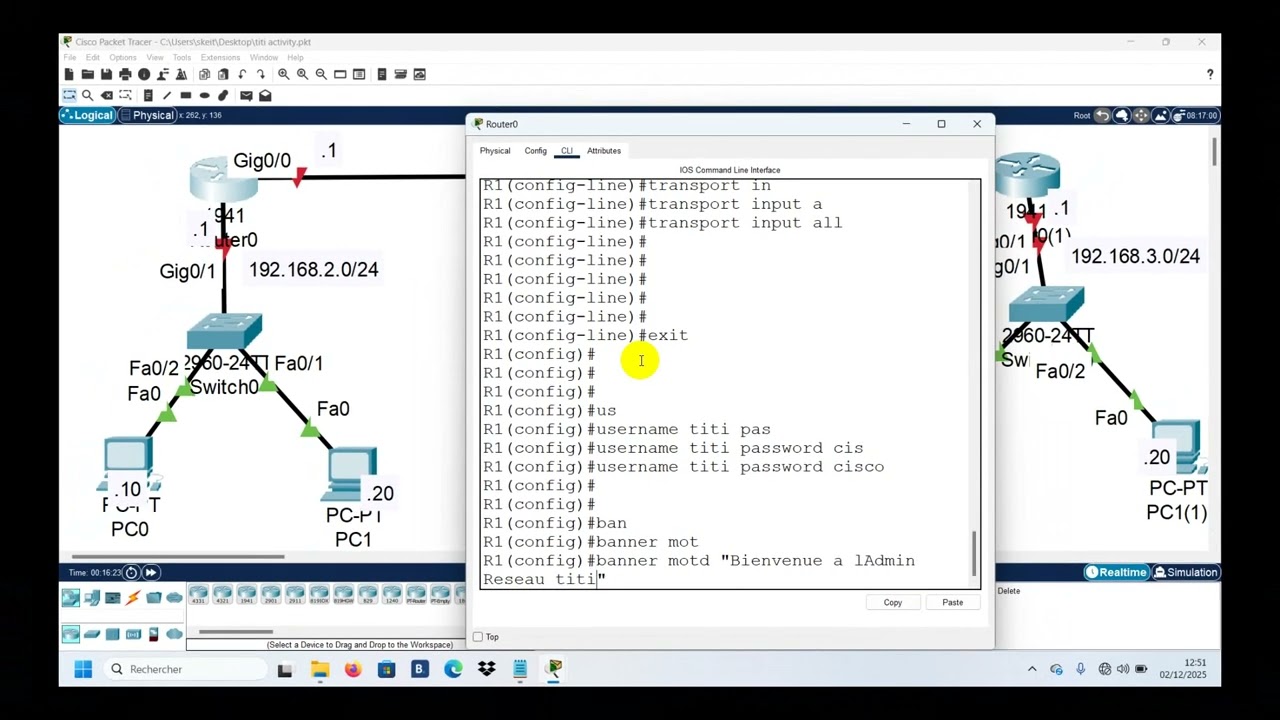Pick the 2911 router from device list
Screen dimensions: 1280x720
pos(295,595)
